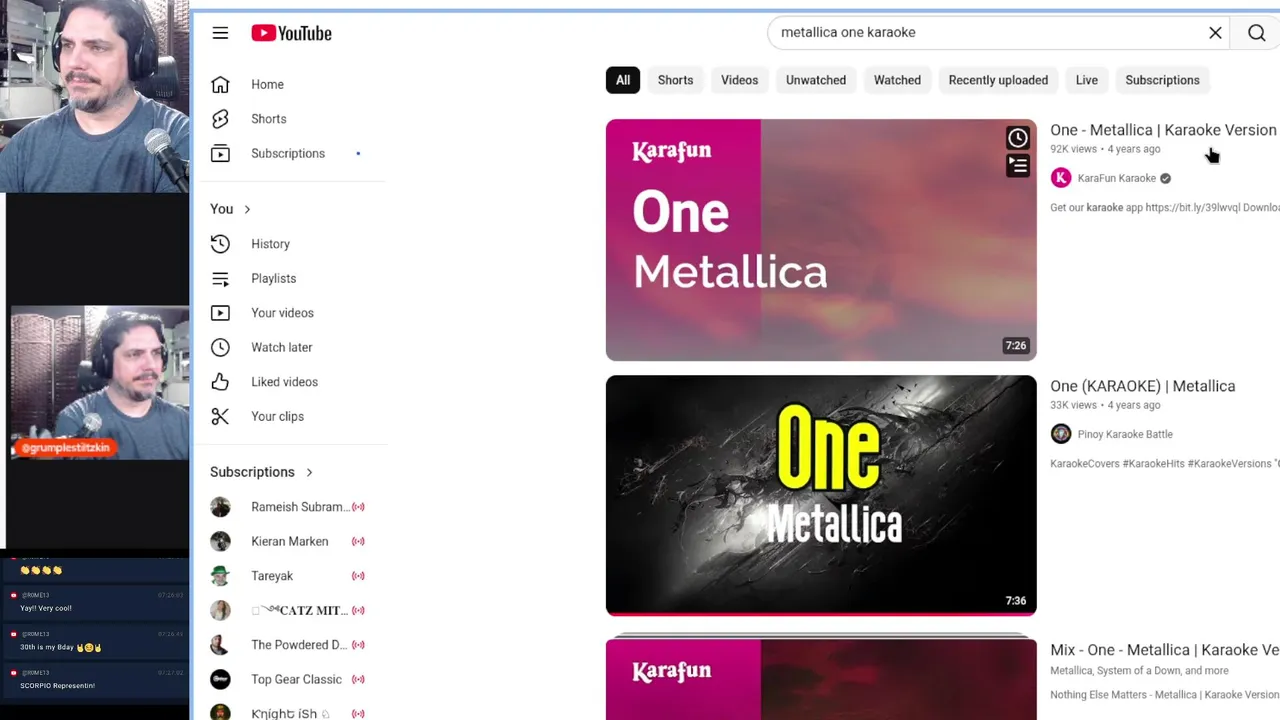The width and height of the screenshot is (1280, 720).
Task: Filter by Live
Action: coord(1087,80)
